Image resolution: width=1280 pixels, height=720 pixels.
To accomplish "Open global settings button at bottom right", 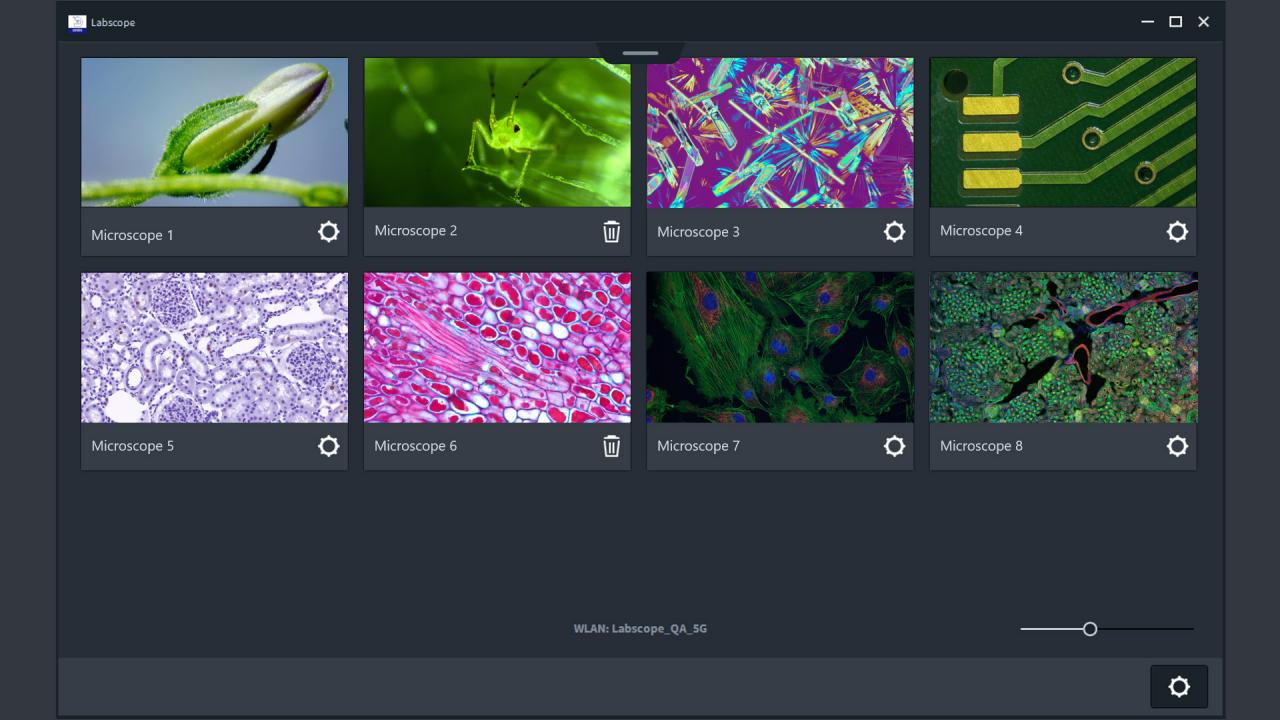I will pos(1179,687).
